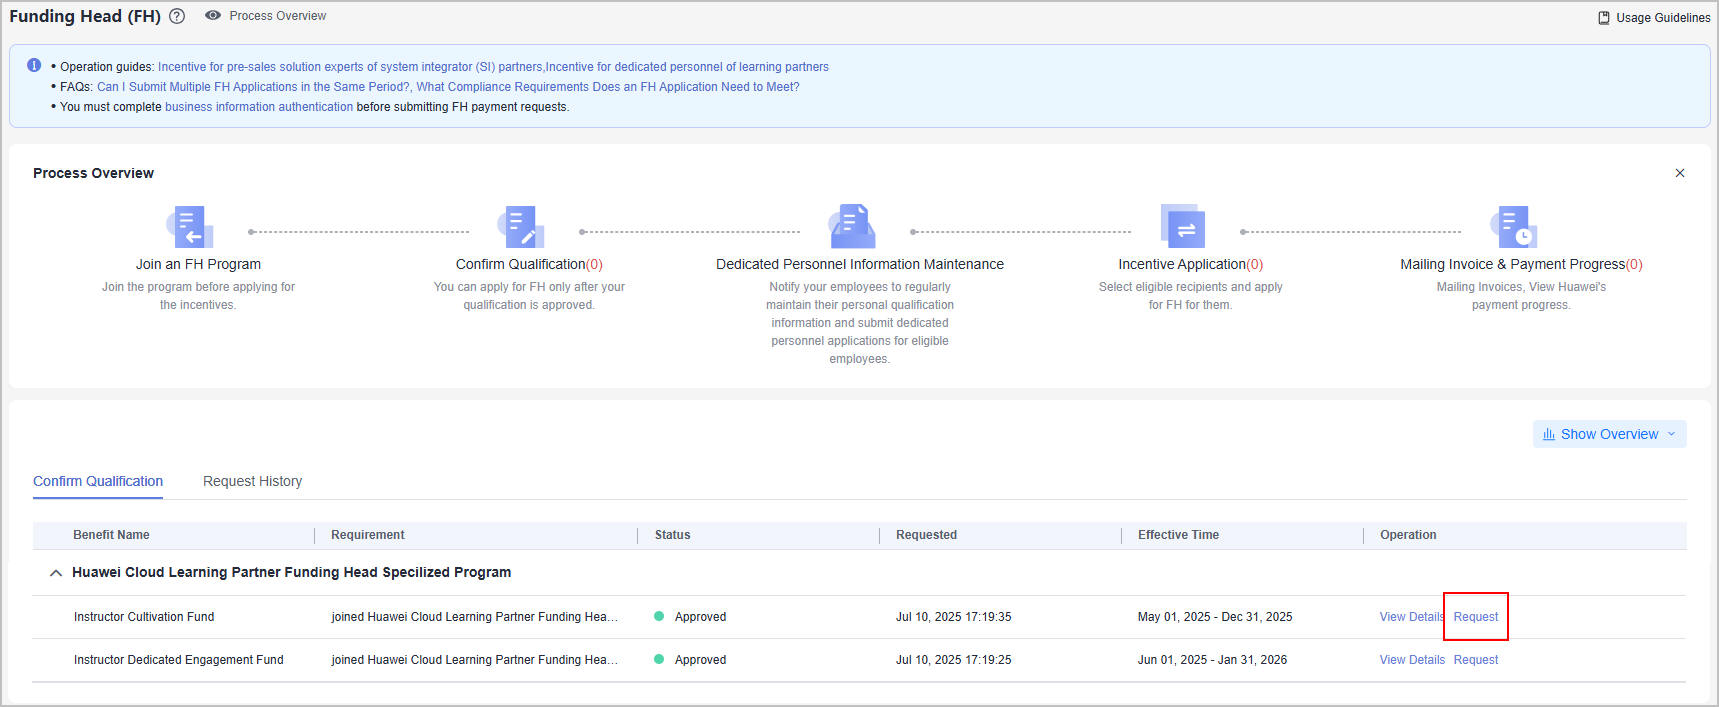The height and width of the screenshot is (707, 1719).
Task: Toggle Process Overview eye icon
Action: pos(213,16)
